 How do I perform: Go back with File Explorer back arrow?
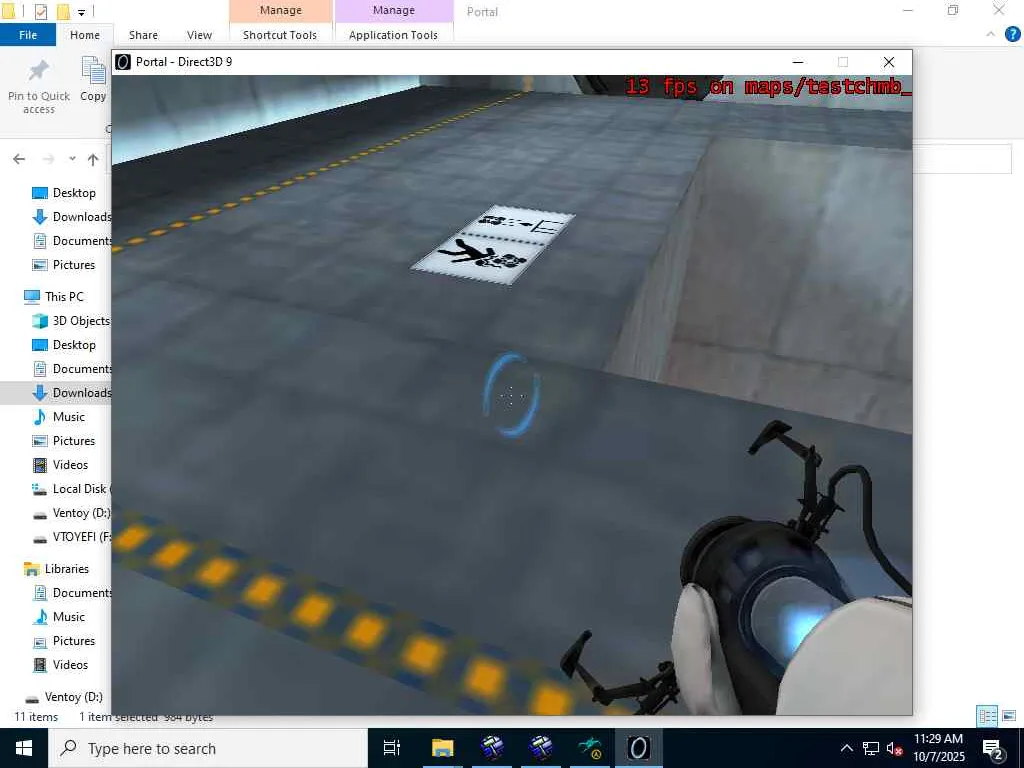pos(19,159)
